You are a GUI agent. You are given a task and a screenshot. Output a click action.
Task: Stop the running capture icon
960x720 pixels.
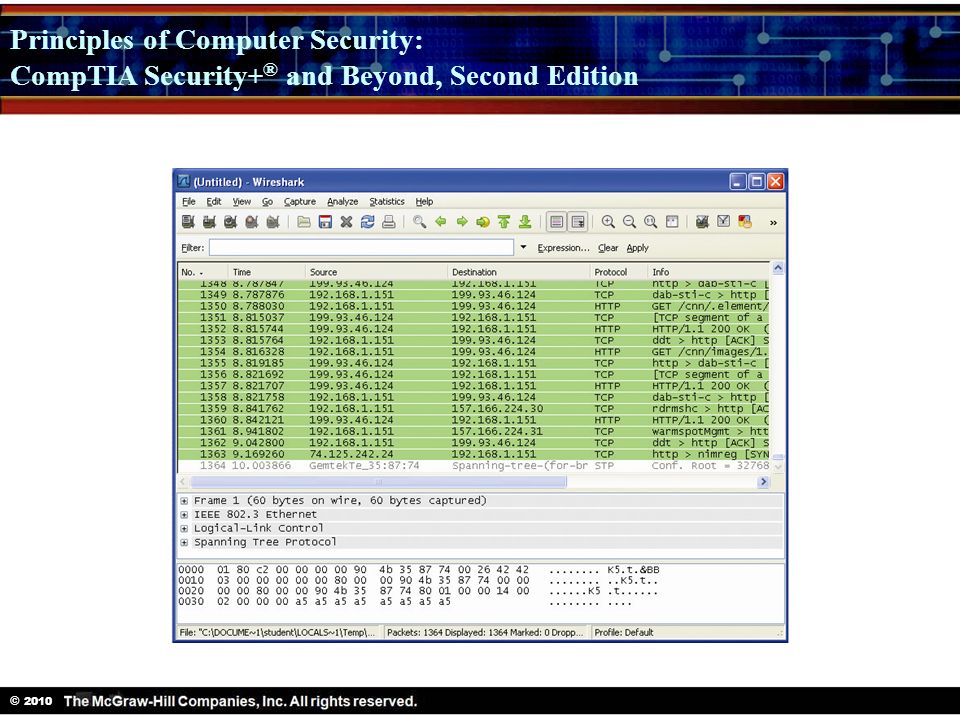[x=252, y=222]
